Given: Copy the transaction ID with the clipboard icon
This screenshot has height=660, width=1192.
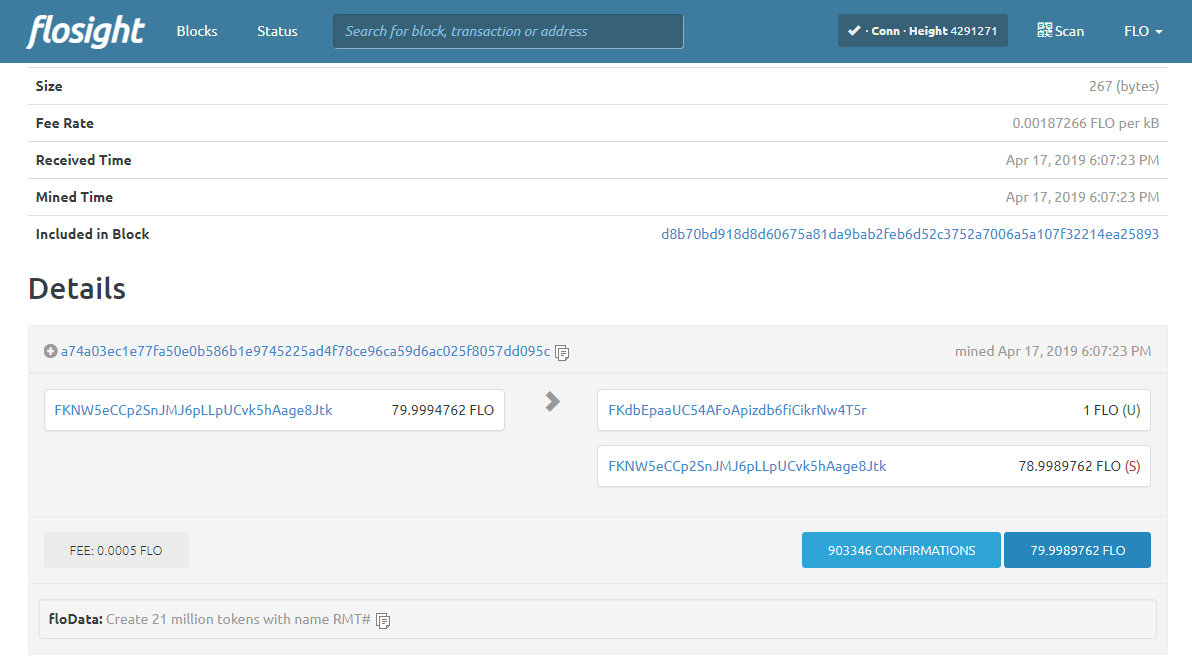Looking at the screenshot, I should click(x=562, y=353).
